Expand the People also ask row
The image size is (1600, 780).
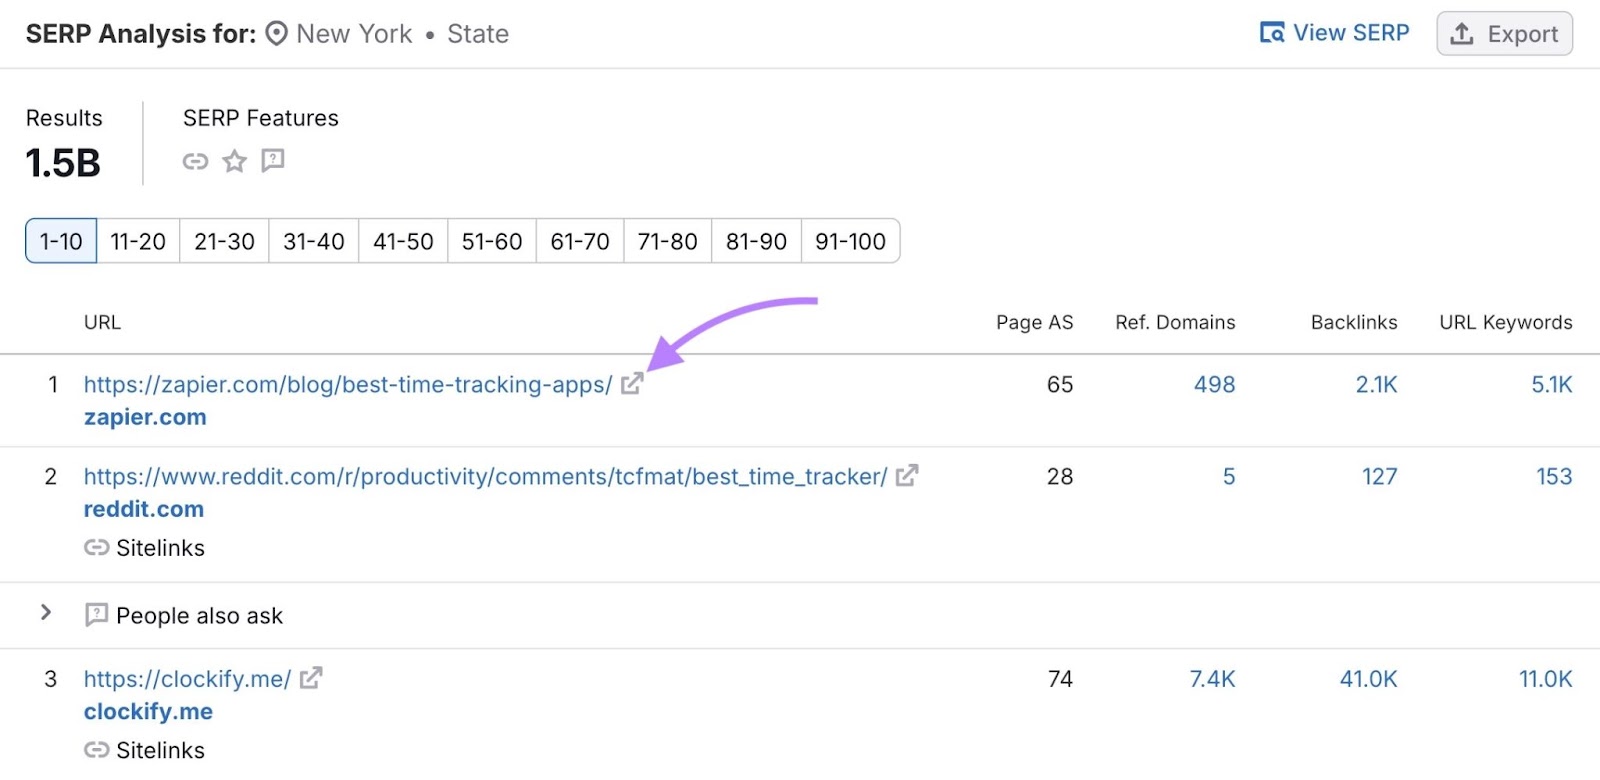click(46, 614)
